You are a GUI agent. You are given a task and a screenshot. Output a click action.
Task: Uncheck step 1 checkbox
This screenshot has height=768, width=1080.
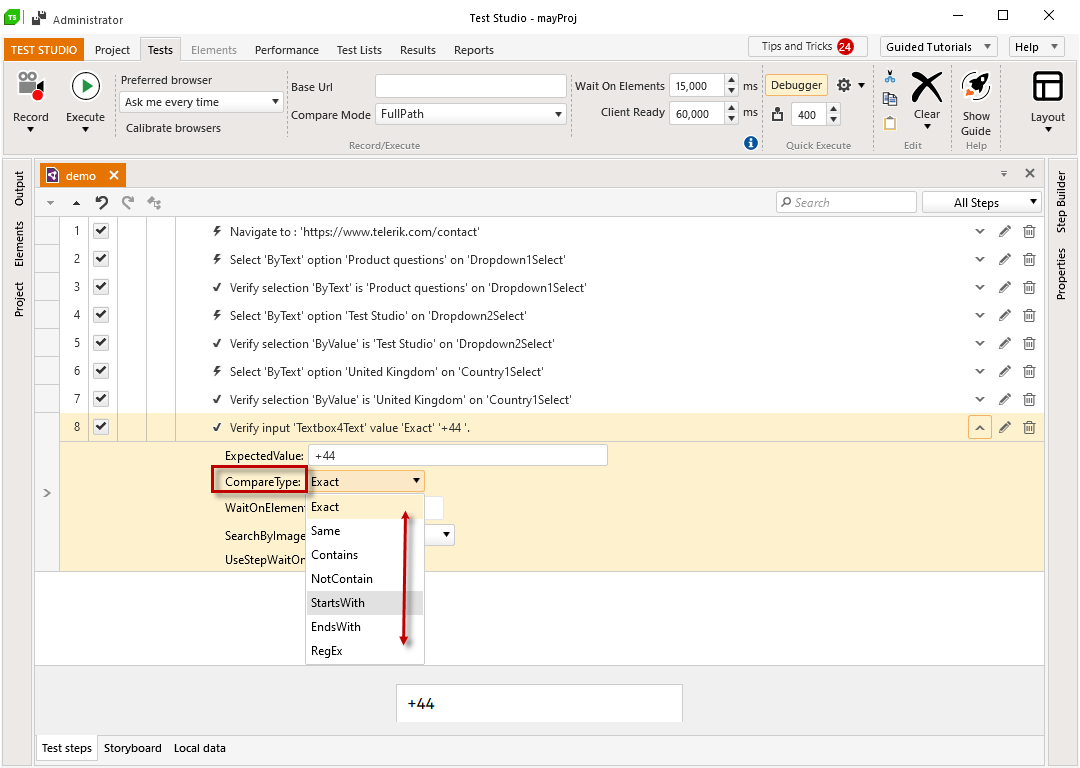101,231
